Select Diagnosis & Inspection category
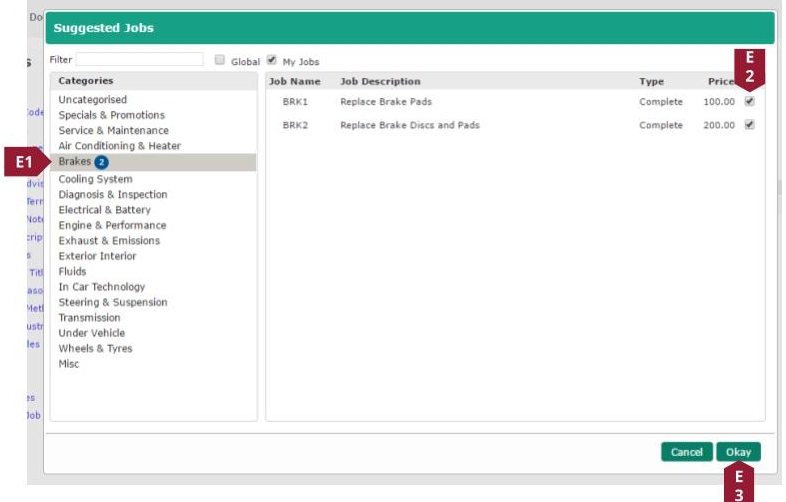This screenshot has height=502, width=786. [113, 194]
